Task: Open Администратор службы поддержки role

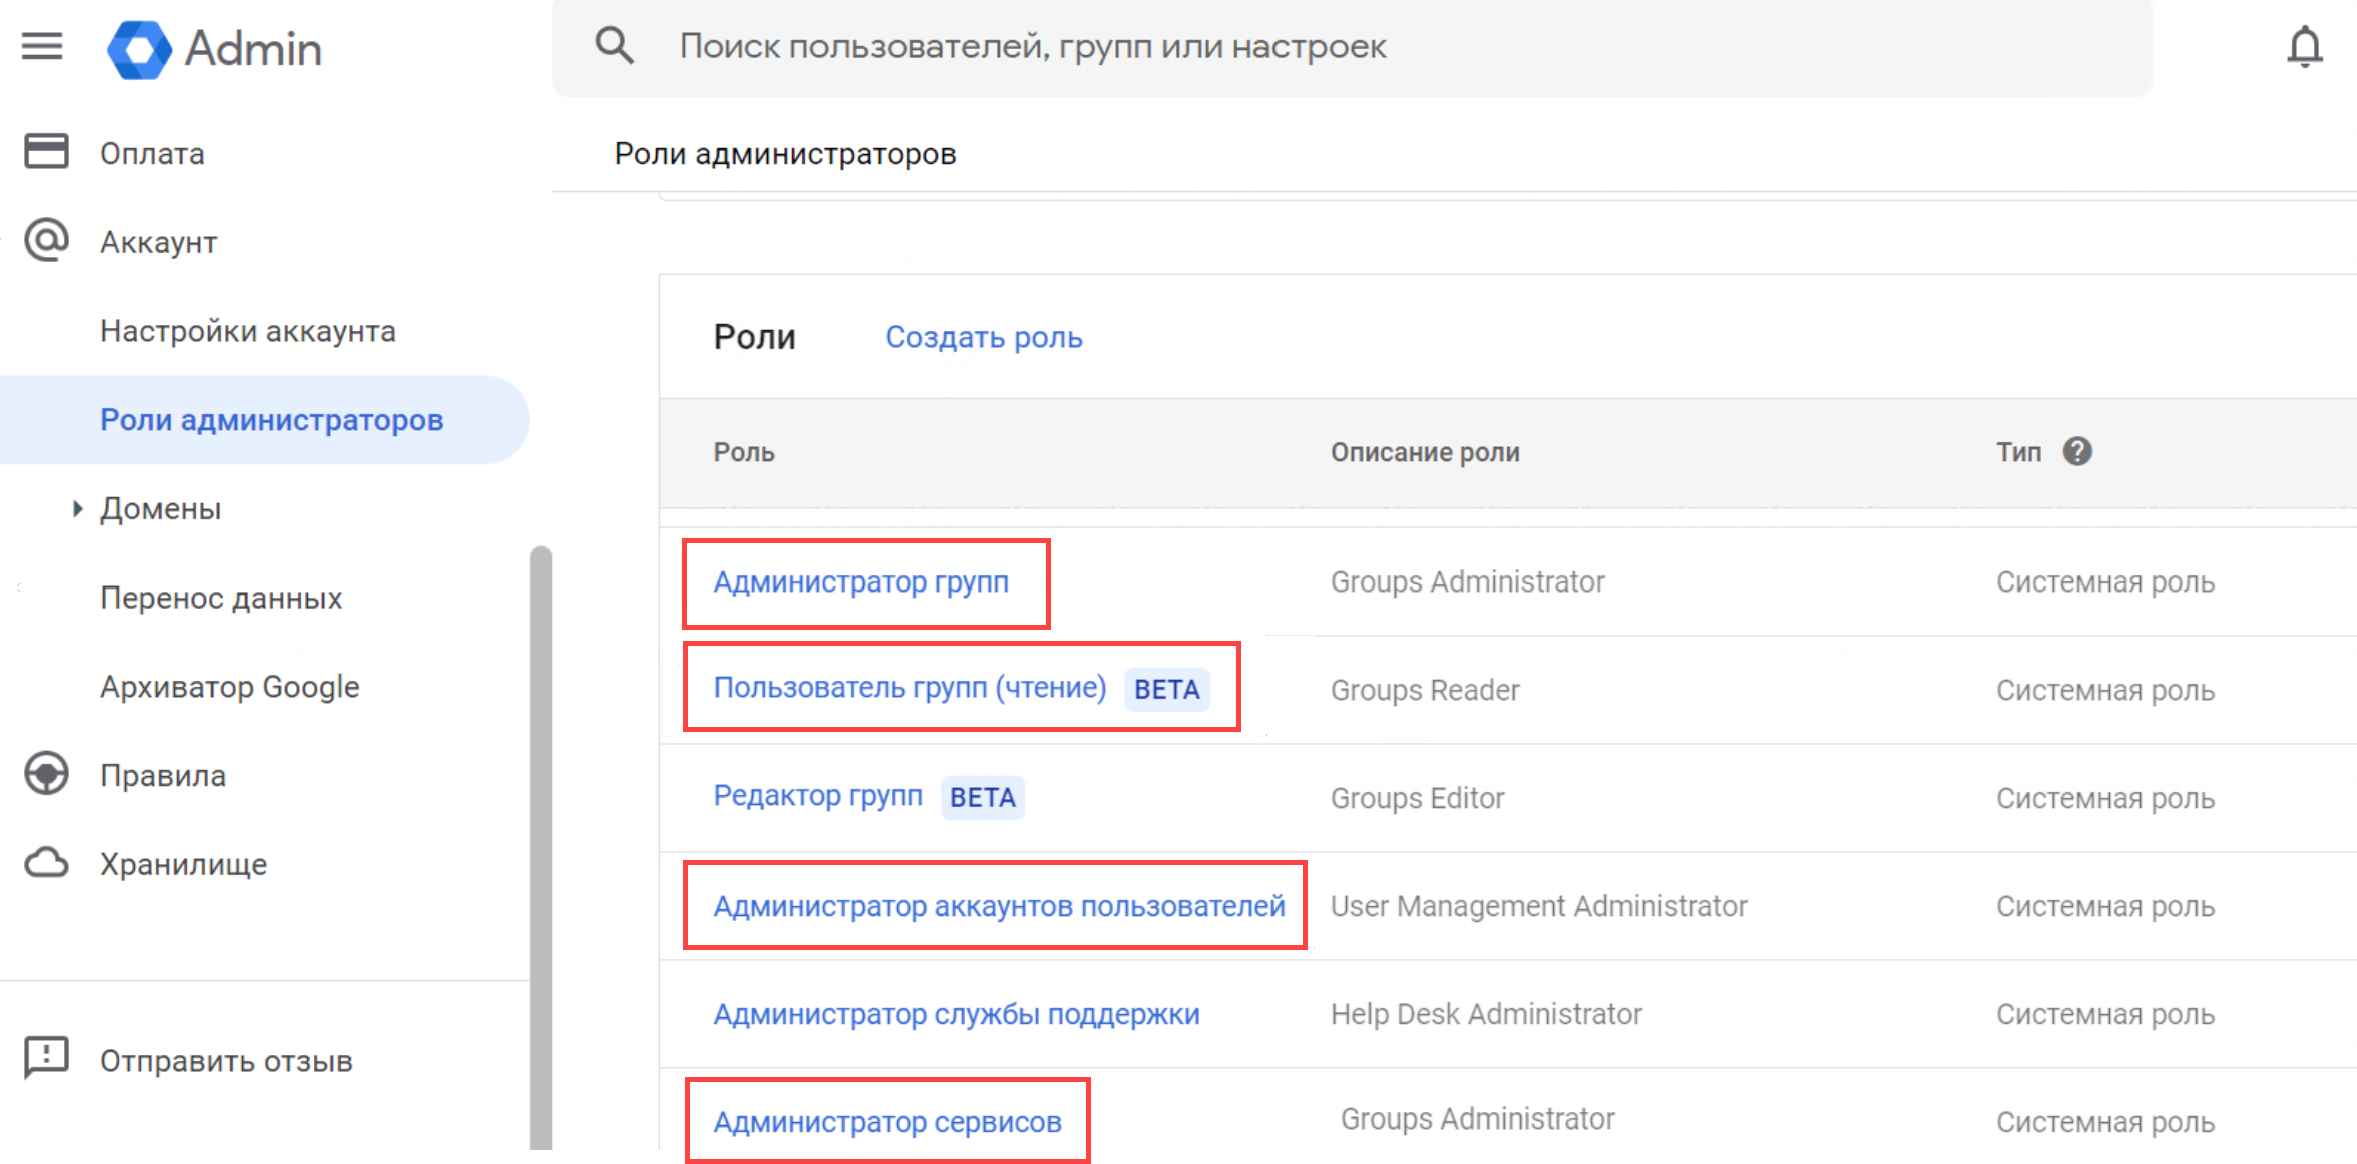Action: pos(955,1014)
